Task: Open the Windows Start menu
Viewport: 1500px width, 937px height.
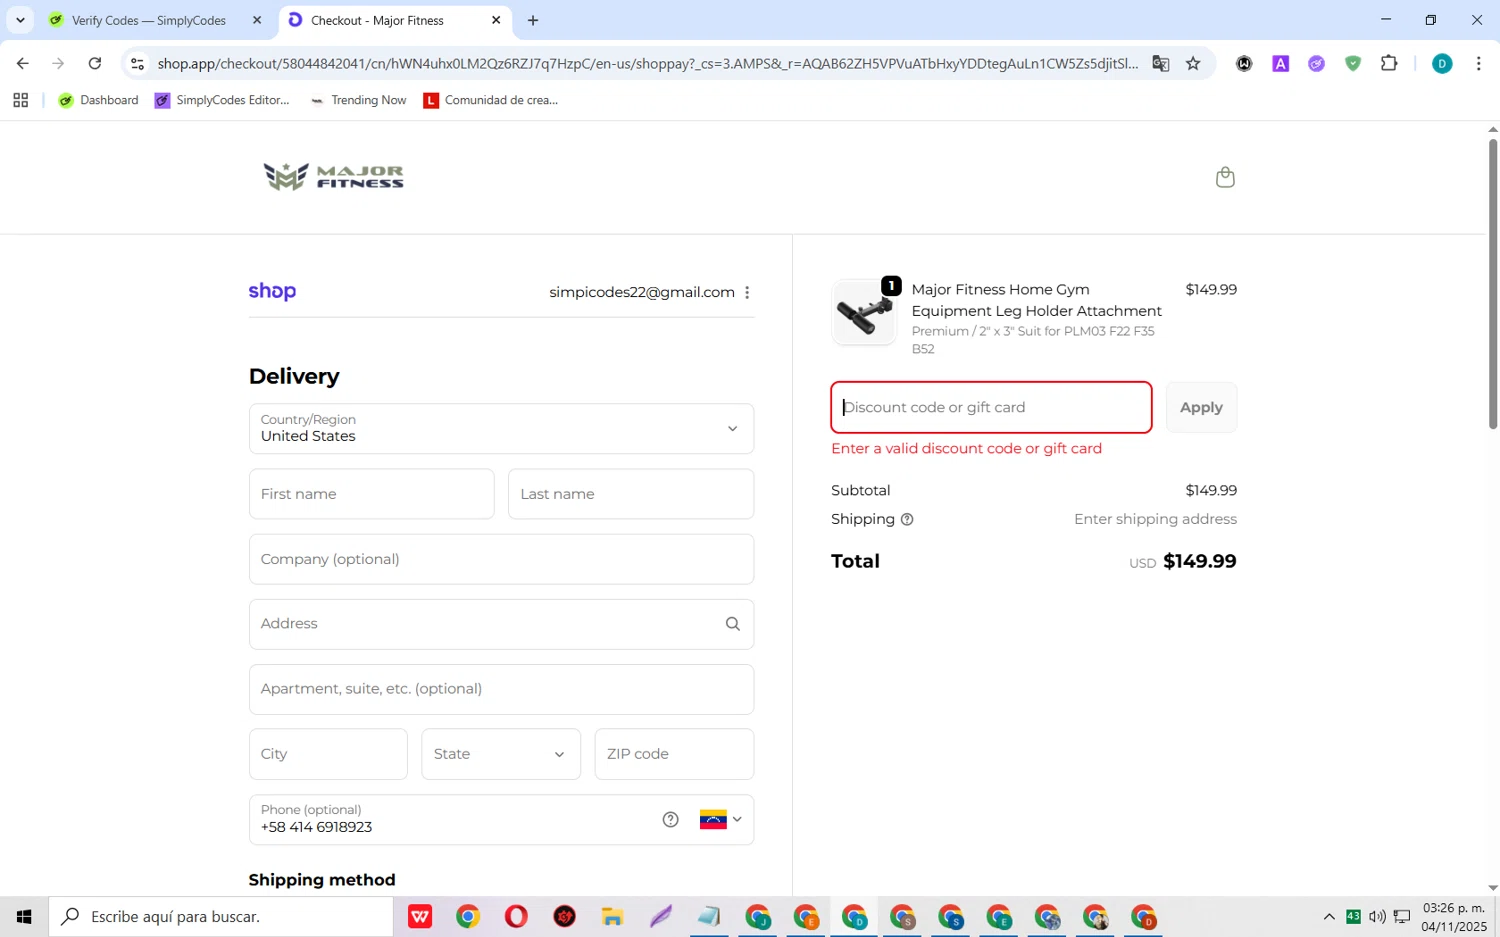Action: click(x=24, y=916)
